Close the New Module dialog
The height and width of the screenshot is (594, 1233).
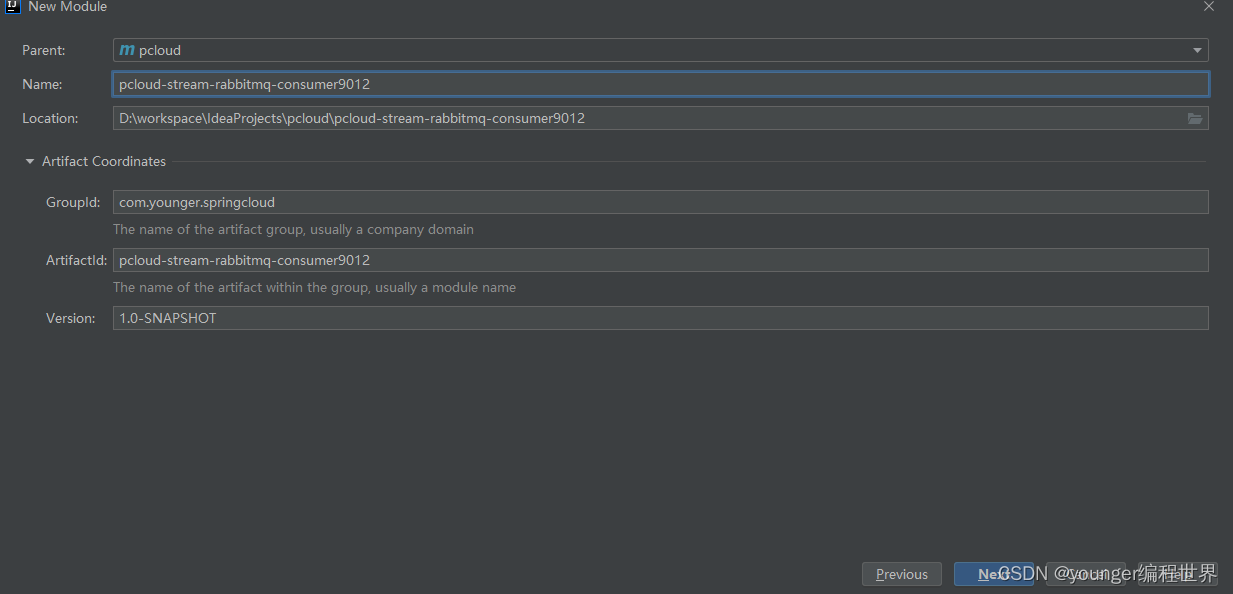tap(1208, 6)
